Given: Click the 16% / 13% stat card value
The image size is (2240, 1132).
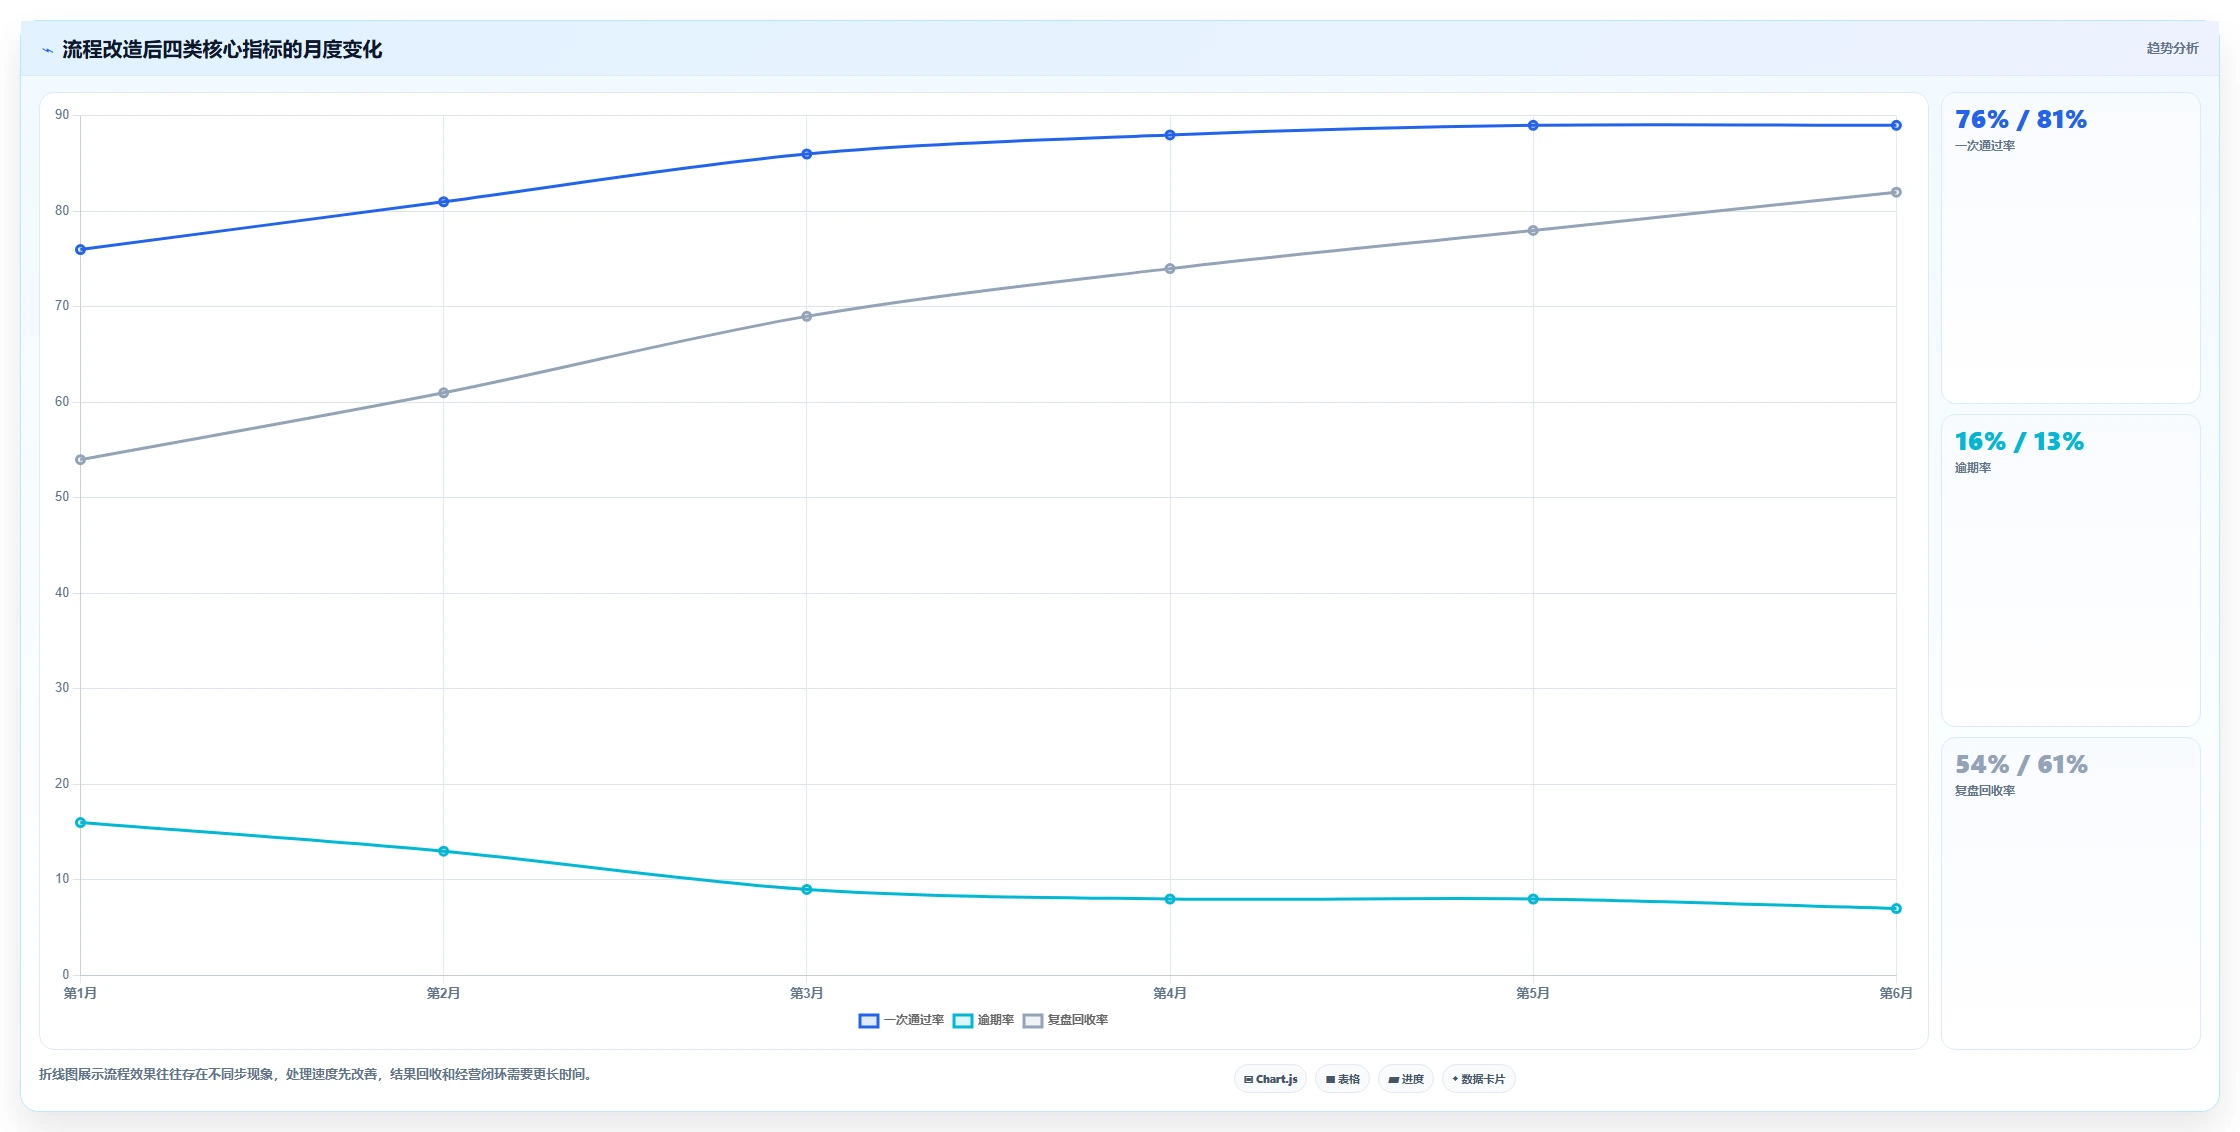Looking at the screenshot, I should coord(2019,442).
